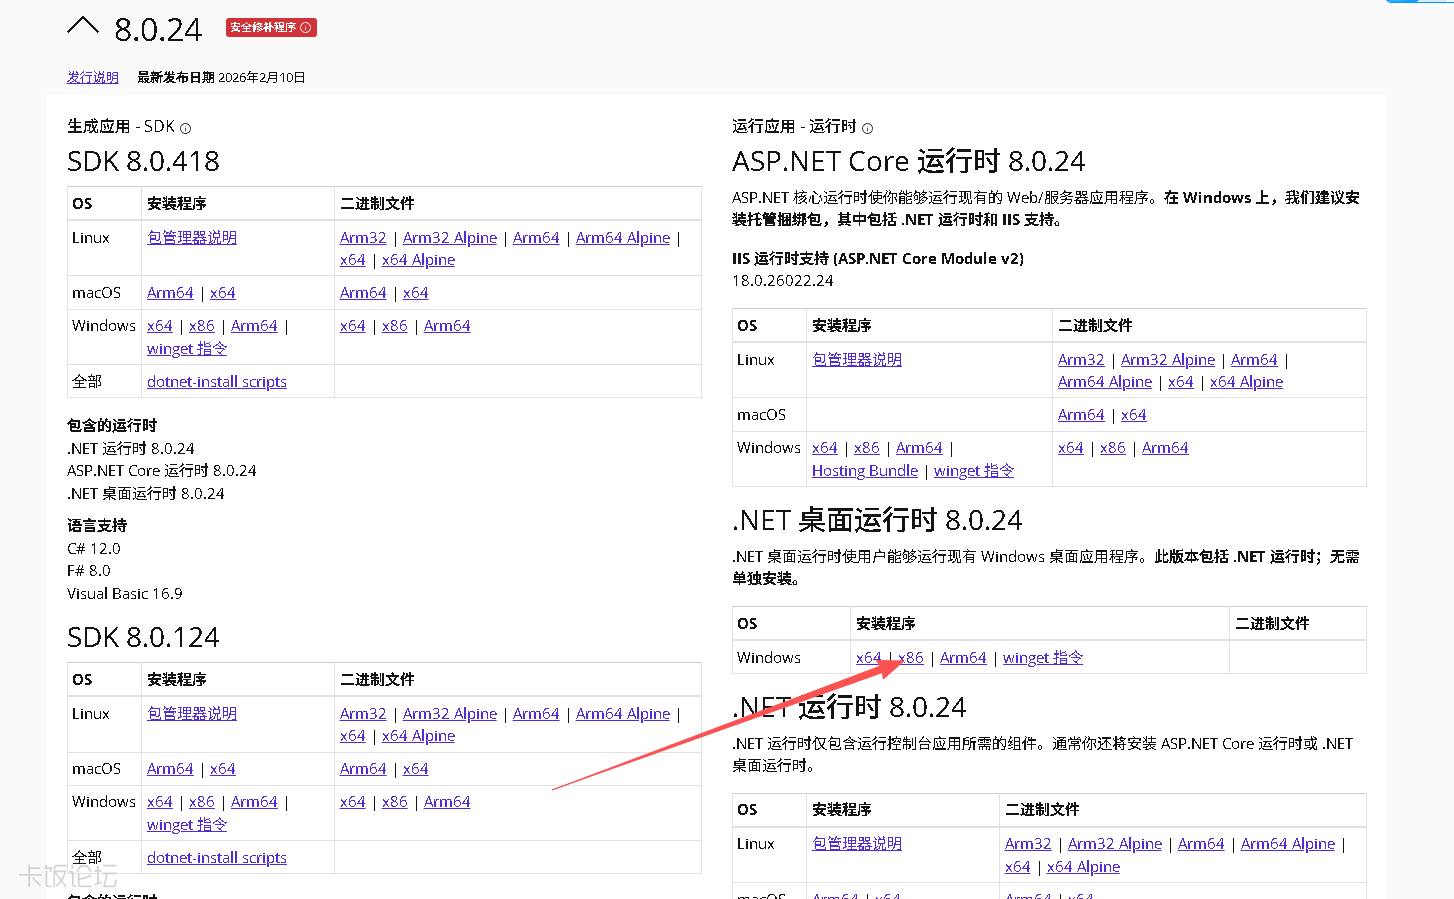
Task: Collapse the 8.0.24 version section
Action: pyautogui.click(x=83, y=26)
